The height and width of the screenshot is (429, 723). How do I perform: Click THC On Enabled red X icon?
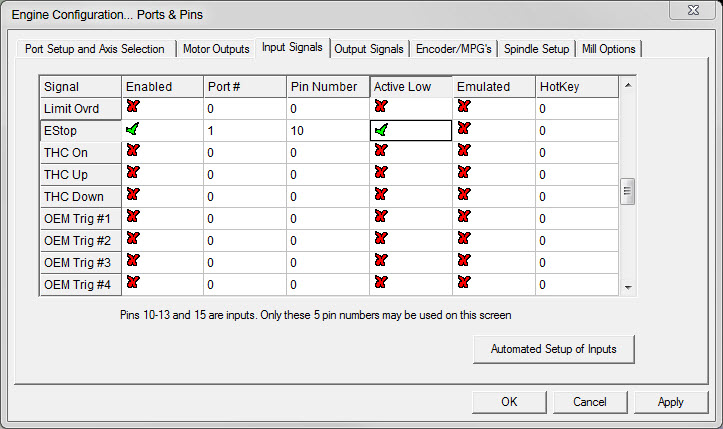tap(132, 150)
